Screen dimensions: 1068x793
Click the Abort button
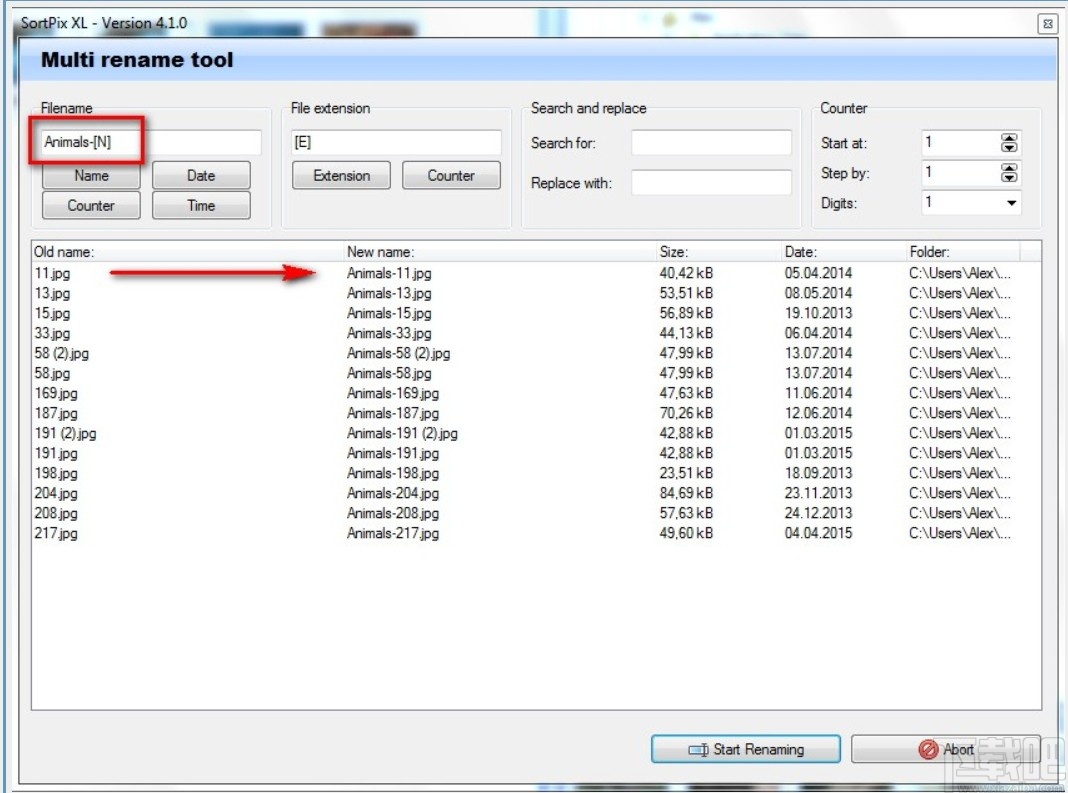click(945, 749)
